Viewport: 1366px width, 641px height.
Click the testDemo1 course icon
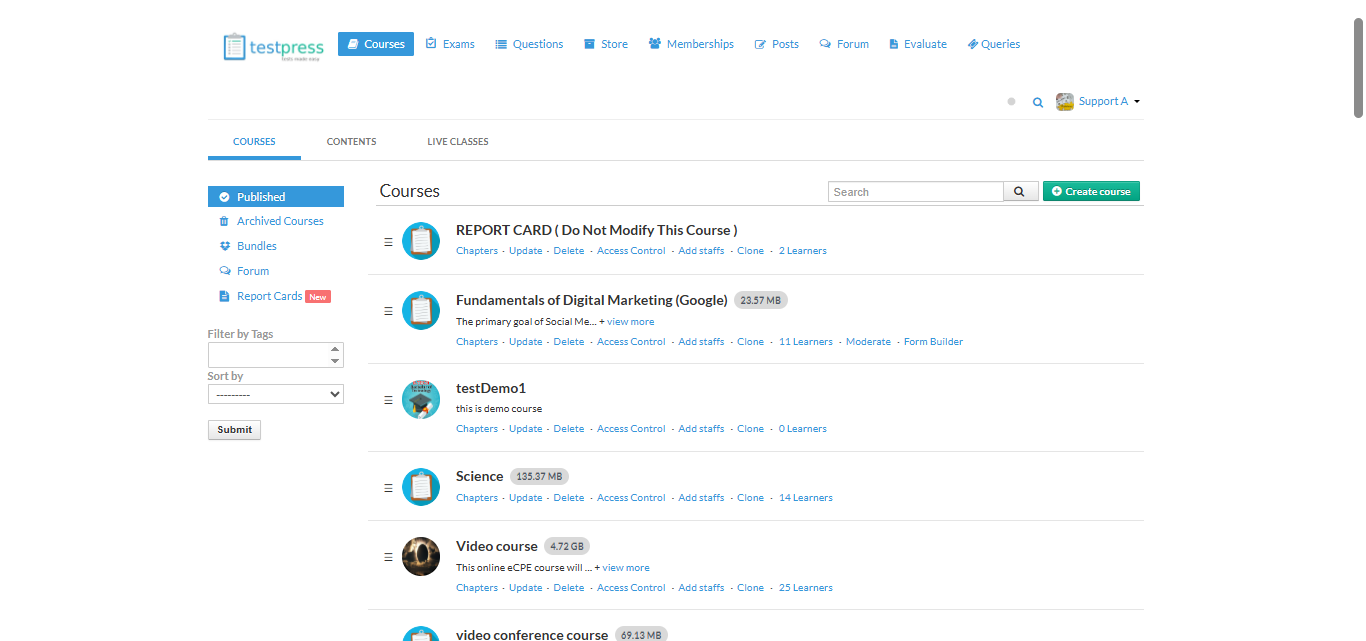(421, 400)
